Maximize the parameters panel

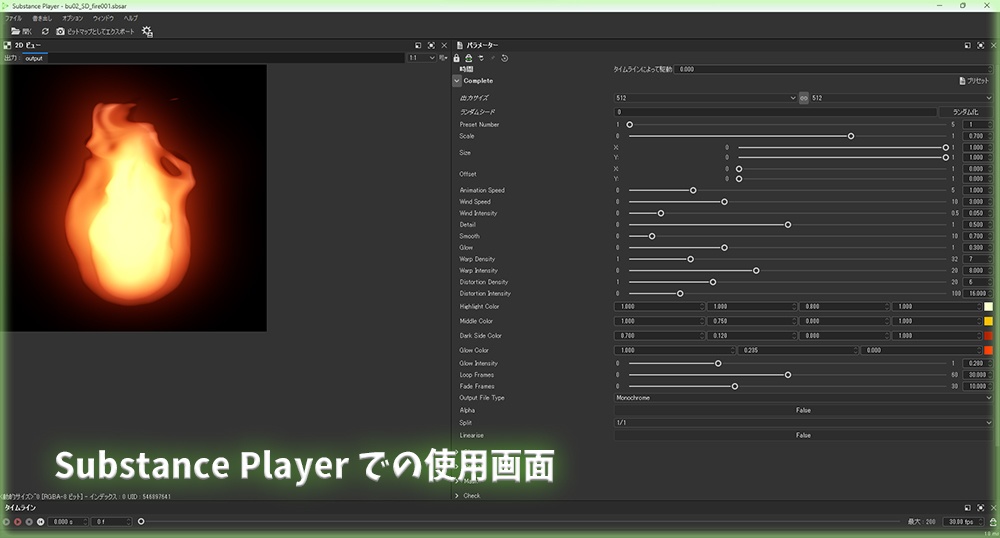point(981,45)
